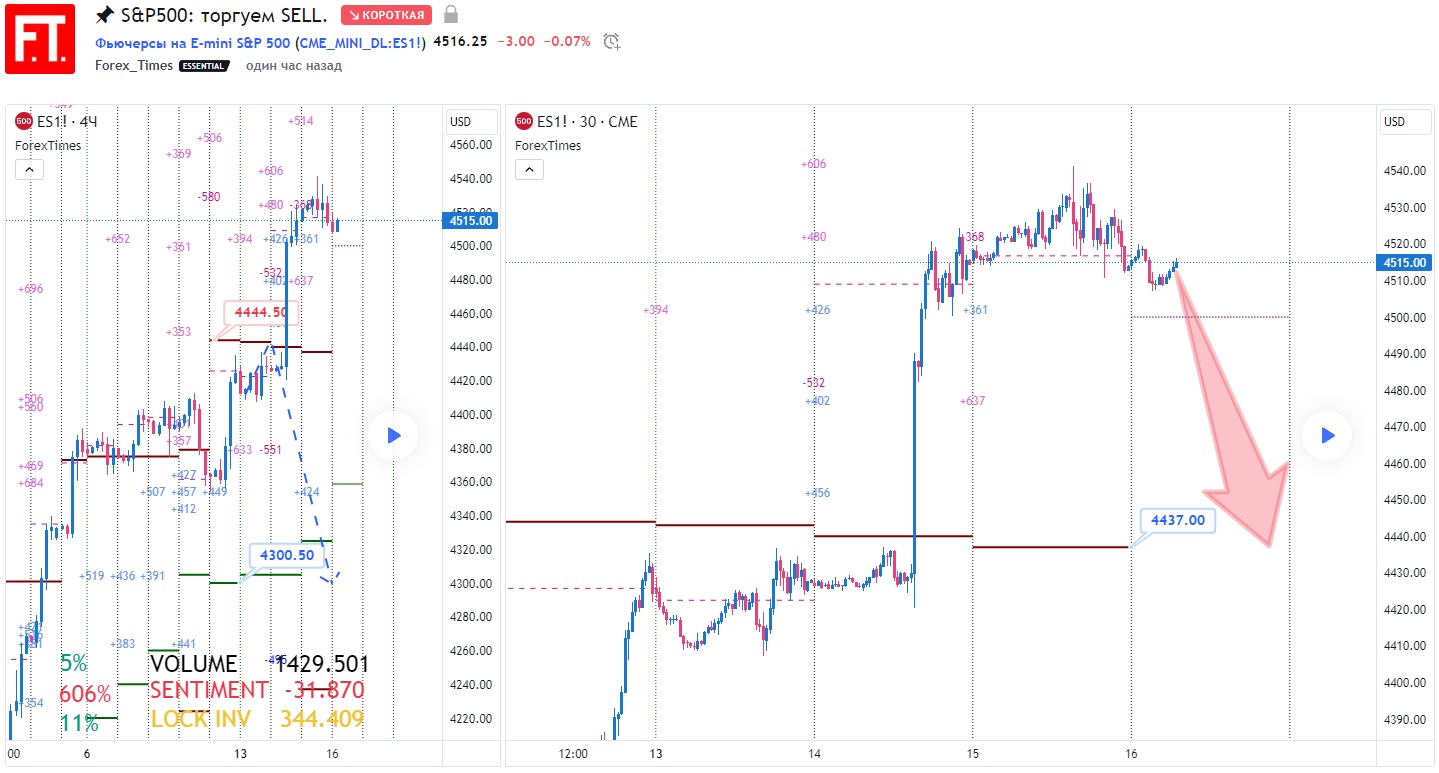1439x773 pixels.
Task: Play the left 4Ч chart
Action: [x=393, y=435]
